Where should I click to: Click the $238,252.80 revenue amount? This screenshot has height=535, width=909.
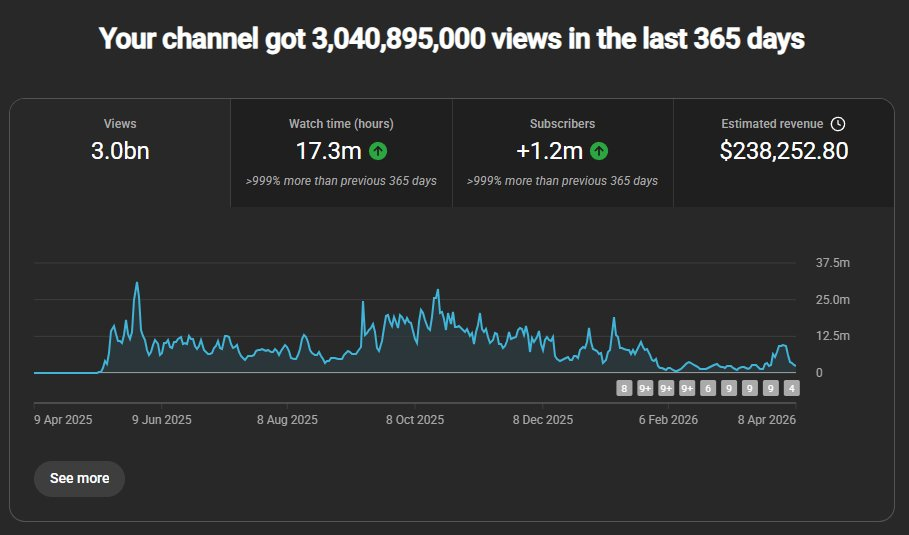coord(784,151)
